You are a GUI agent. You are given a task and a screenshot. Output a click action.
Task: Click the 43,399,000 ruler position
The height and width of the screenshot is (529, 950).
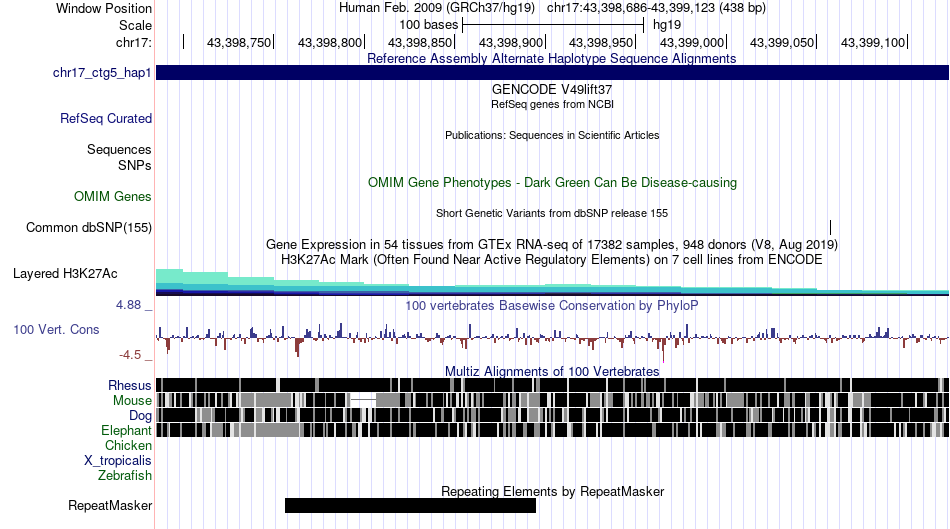point(693,42)
